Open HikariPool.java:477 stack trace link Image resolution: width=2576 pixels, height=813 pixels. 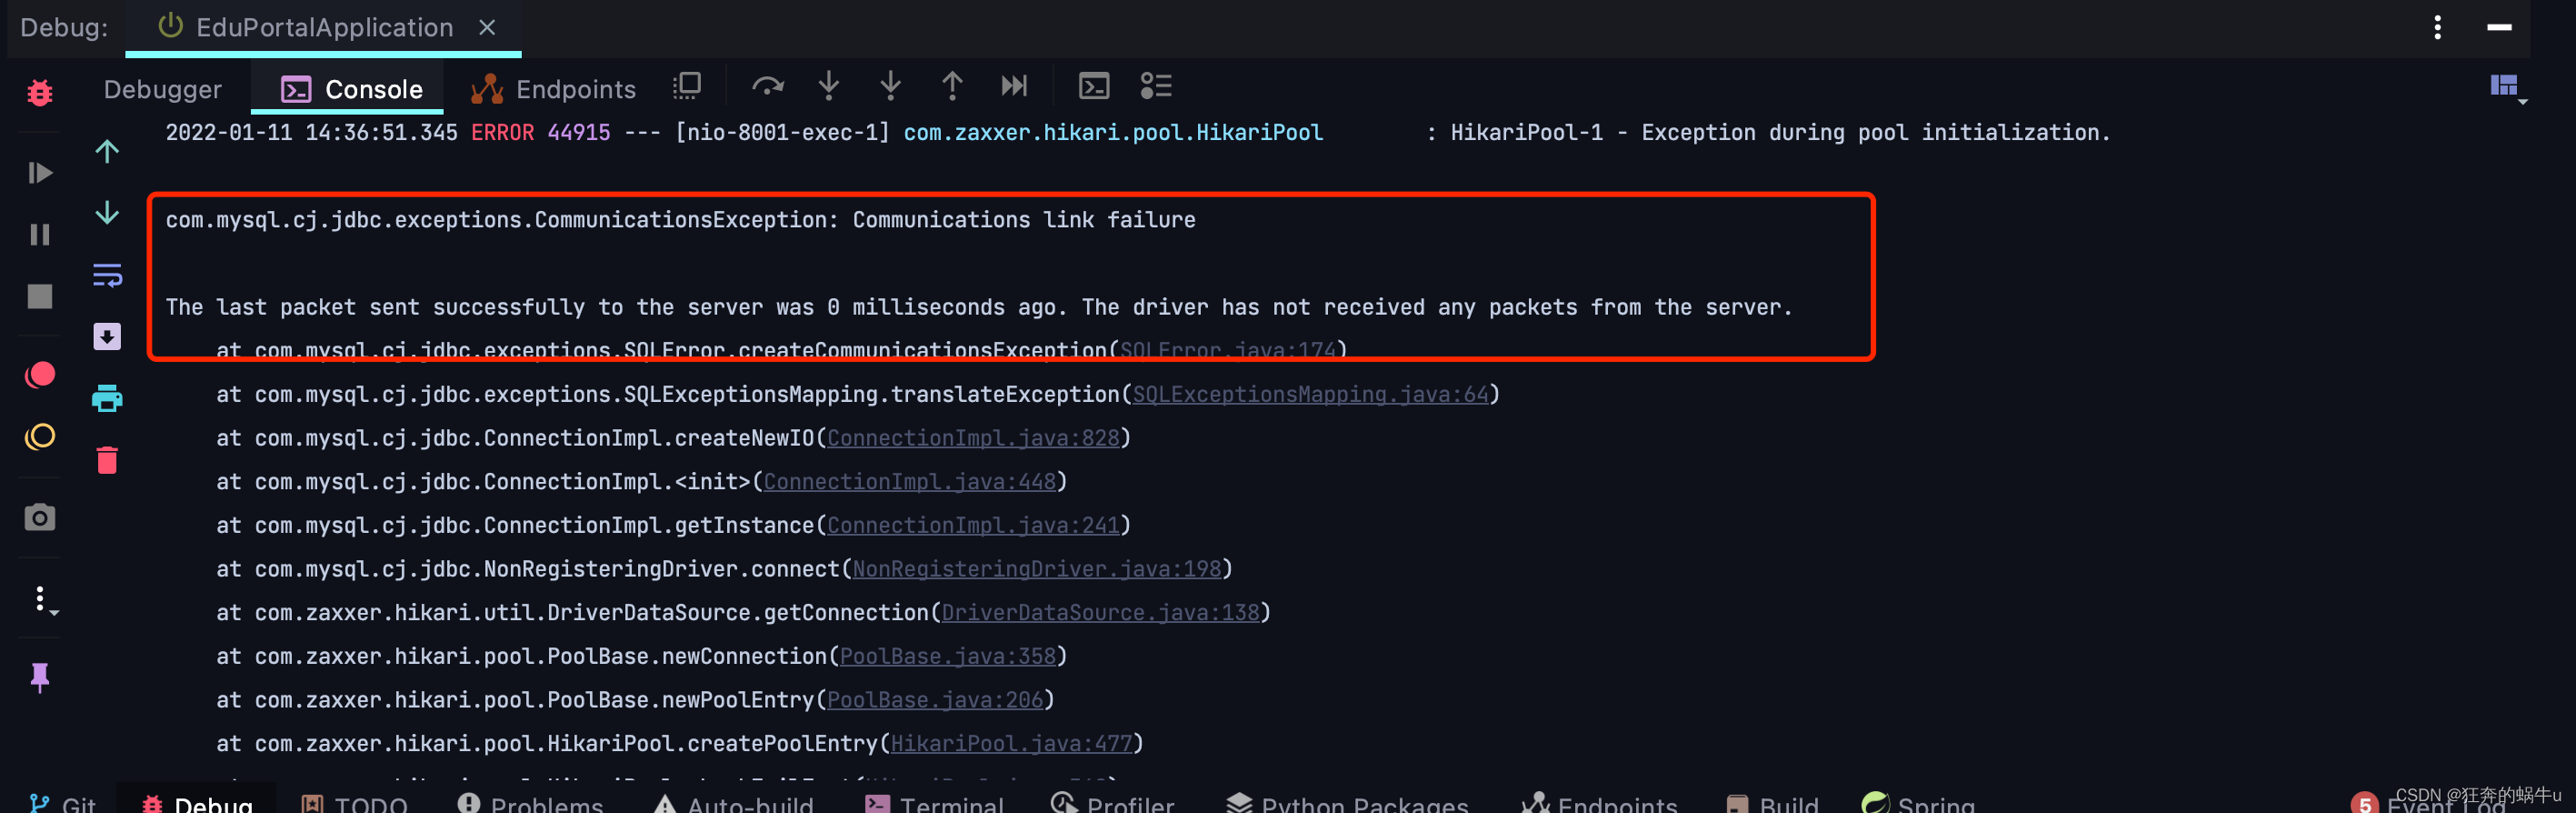click(x=1012, y=743)
